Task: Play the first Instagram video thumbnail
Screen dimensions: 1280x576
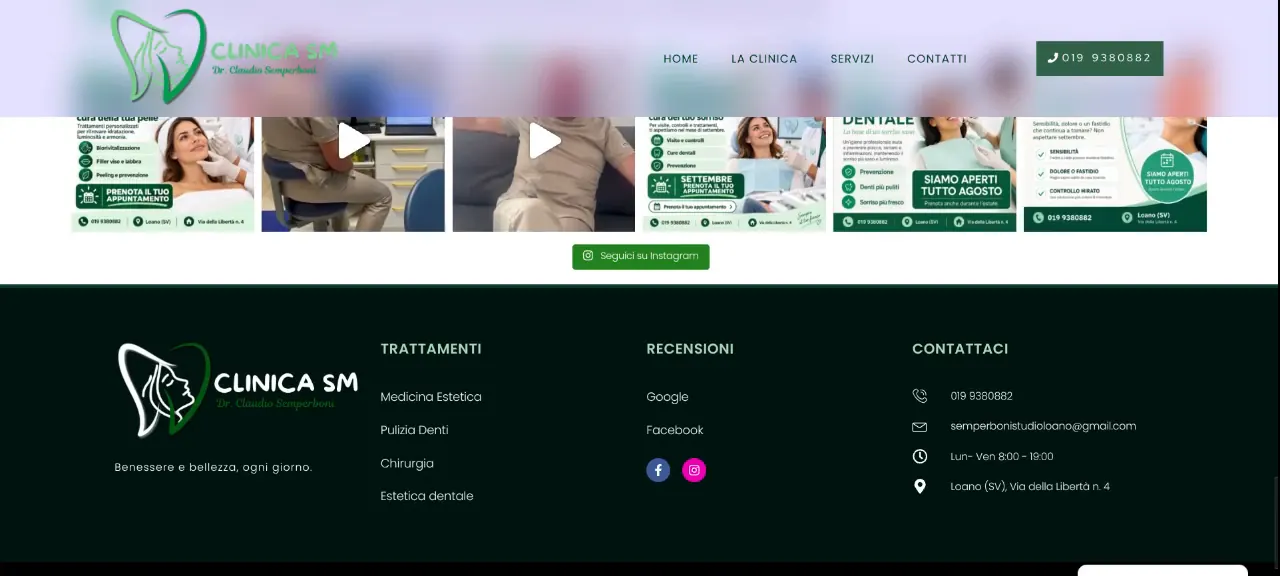Action: point(353,141)
